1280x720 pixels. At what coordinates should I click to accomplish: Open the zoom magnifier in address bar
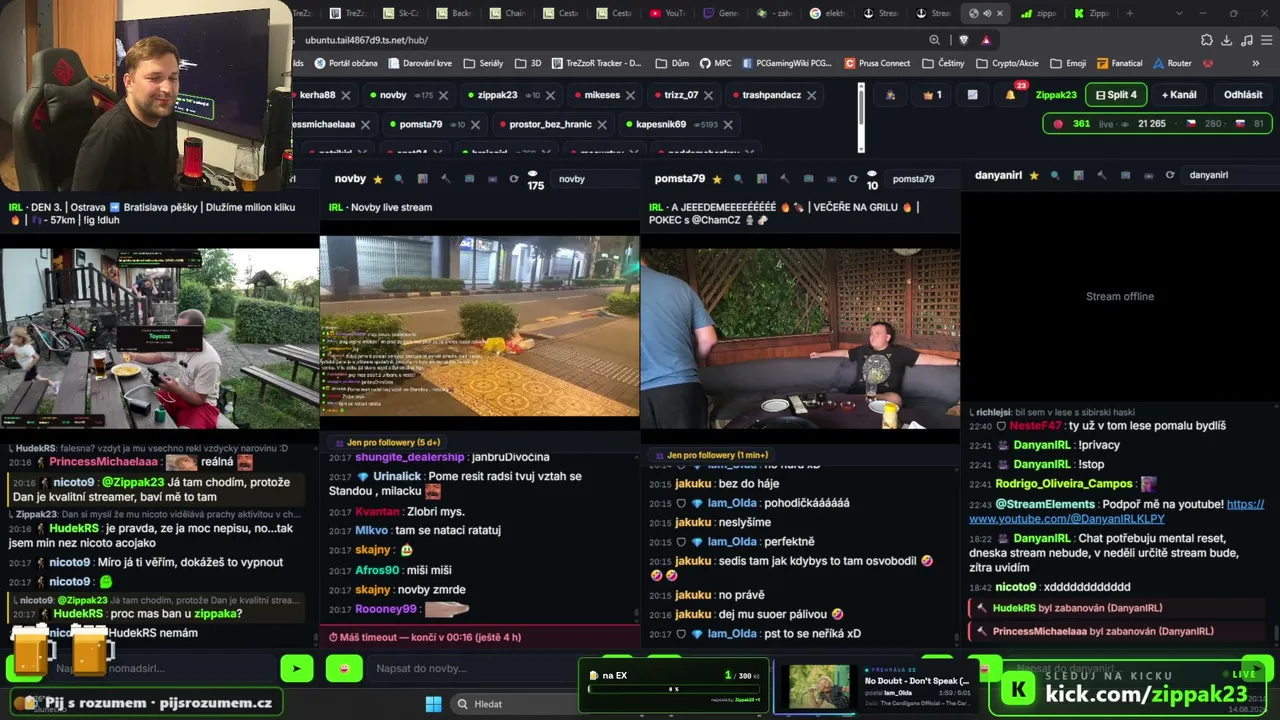click(x=934, y=40)
